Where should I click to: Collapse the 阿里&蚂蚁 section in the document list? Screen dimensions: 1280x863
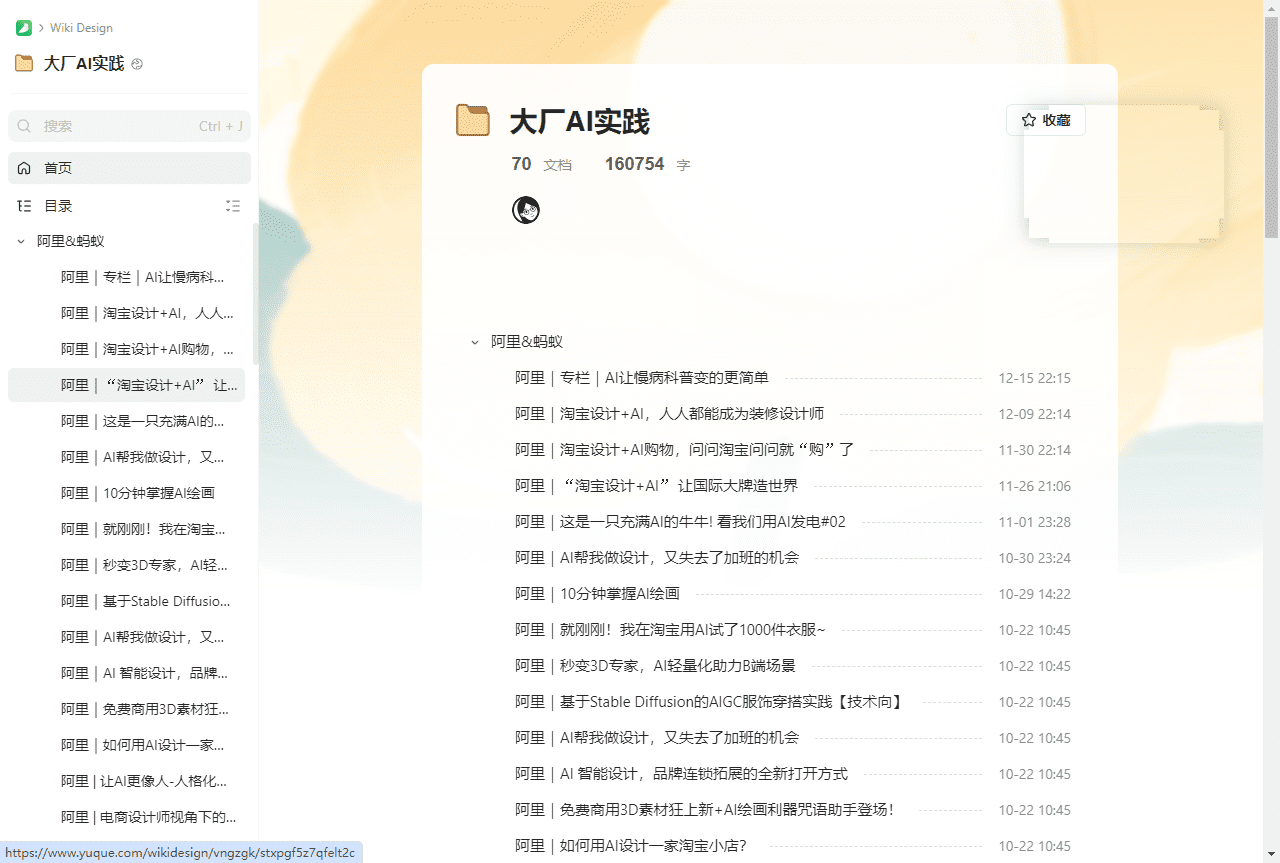pyautogui.click(x=474, y=341)
